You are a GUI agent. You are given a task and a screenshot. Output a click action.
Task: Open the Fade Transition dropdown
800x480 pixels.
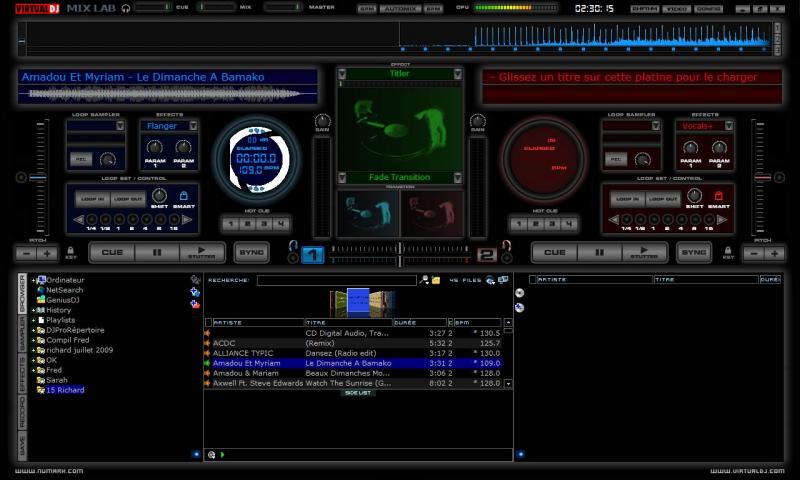pyautogui.click(x=457, y=177)
